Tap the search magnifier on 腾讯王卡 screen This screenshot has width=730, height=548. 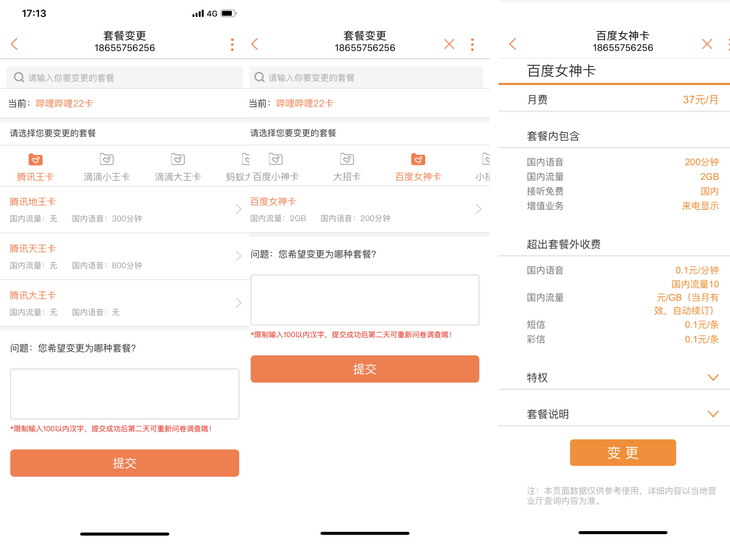pyautogui.click(x=19, y=77)
